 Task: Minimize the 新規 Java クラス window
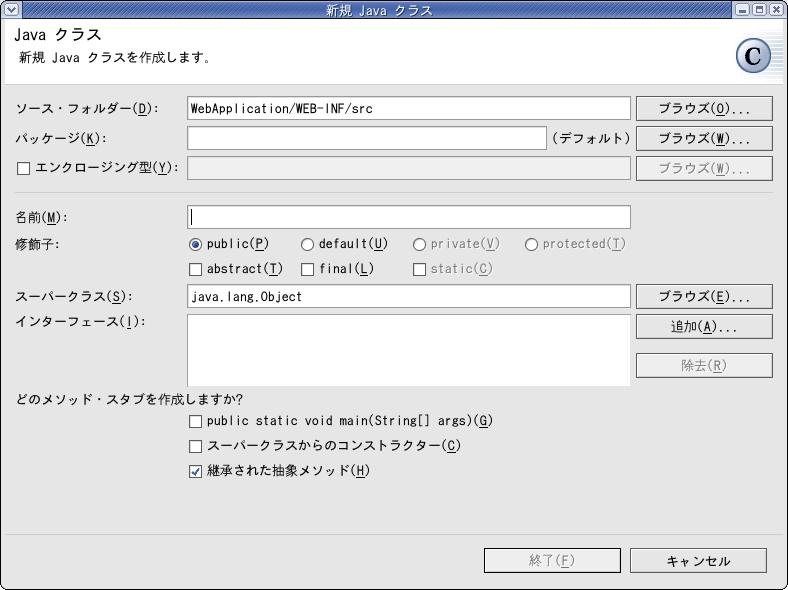pyautogui.click(x=742, y=10)
